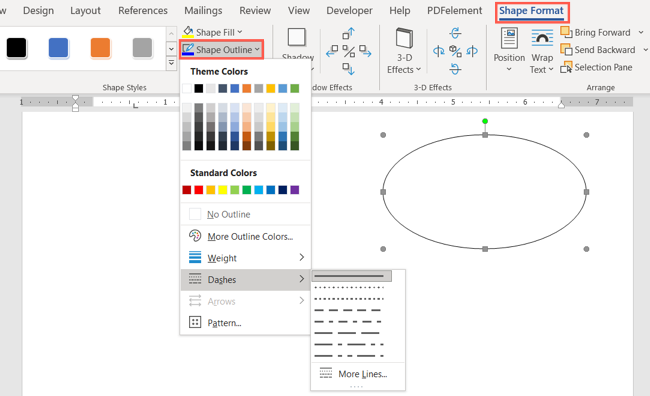Open the Help tab
The image size is (650, 396).
400,10
